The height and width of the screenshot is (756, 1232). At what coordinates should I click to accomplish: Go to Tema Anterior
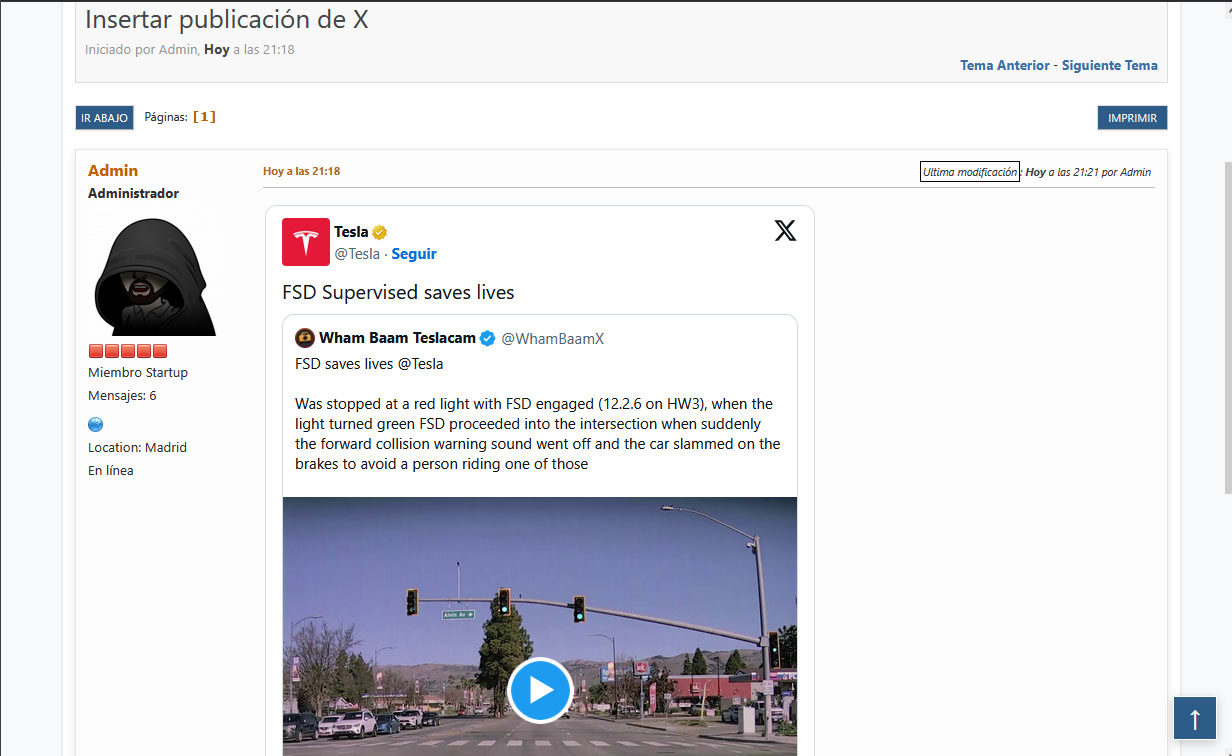(x=1004, y=65)
